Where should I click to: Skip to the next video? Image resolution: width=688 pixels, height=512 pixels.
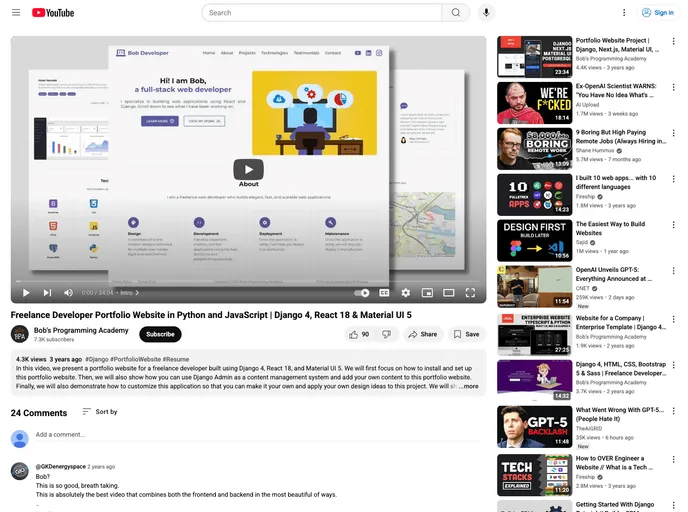click(x=47, y=293)
